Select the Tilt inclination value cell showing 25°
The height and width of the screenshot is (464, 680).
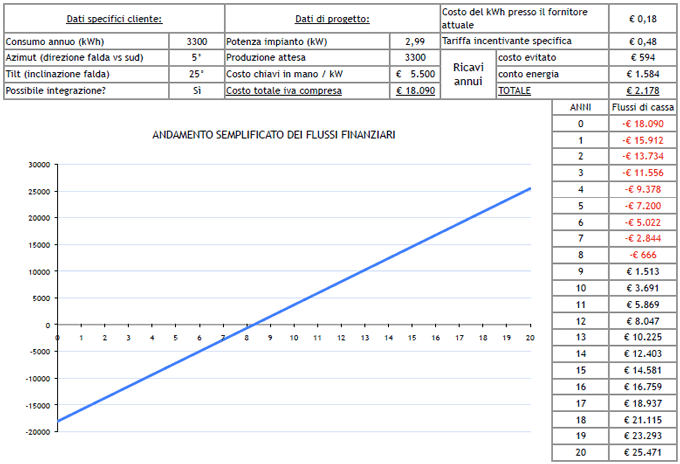tap(197, 74)
